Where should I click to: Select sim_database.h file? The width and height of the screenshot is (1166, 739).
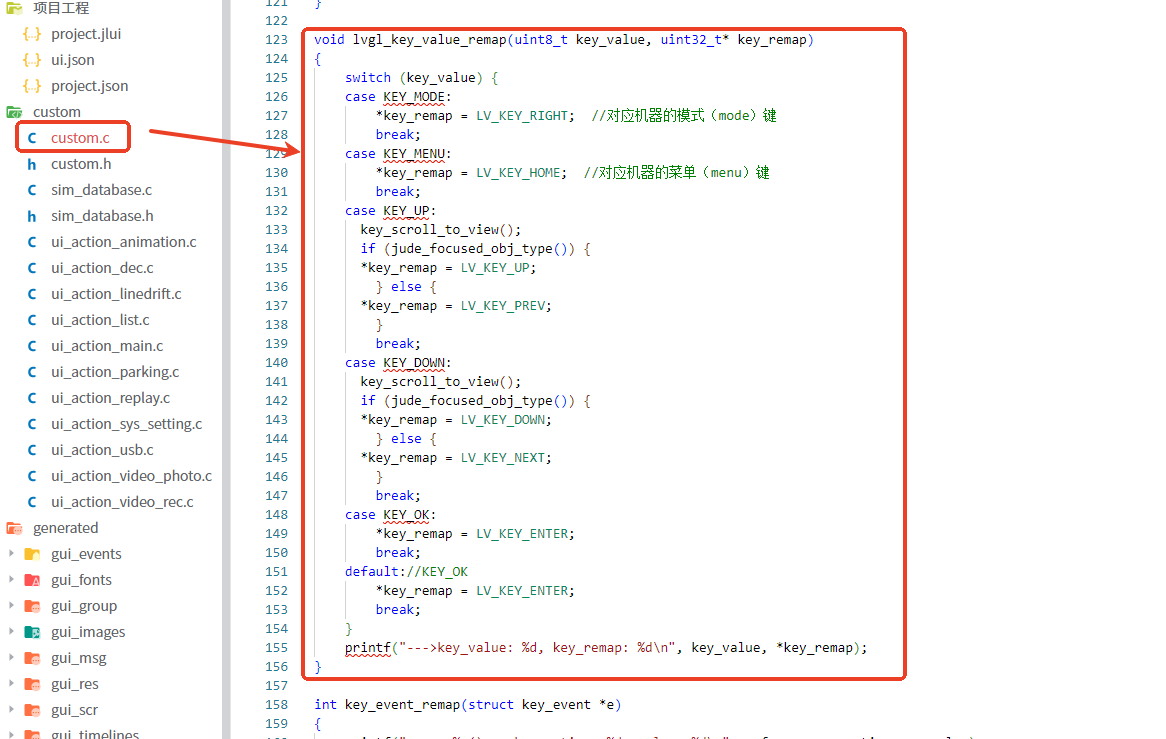coord(102,216)
